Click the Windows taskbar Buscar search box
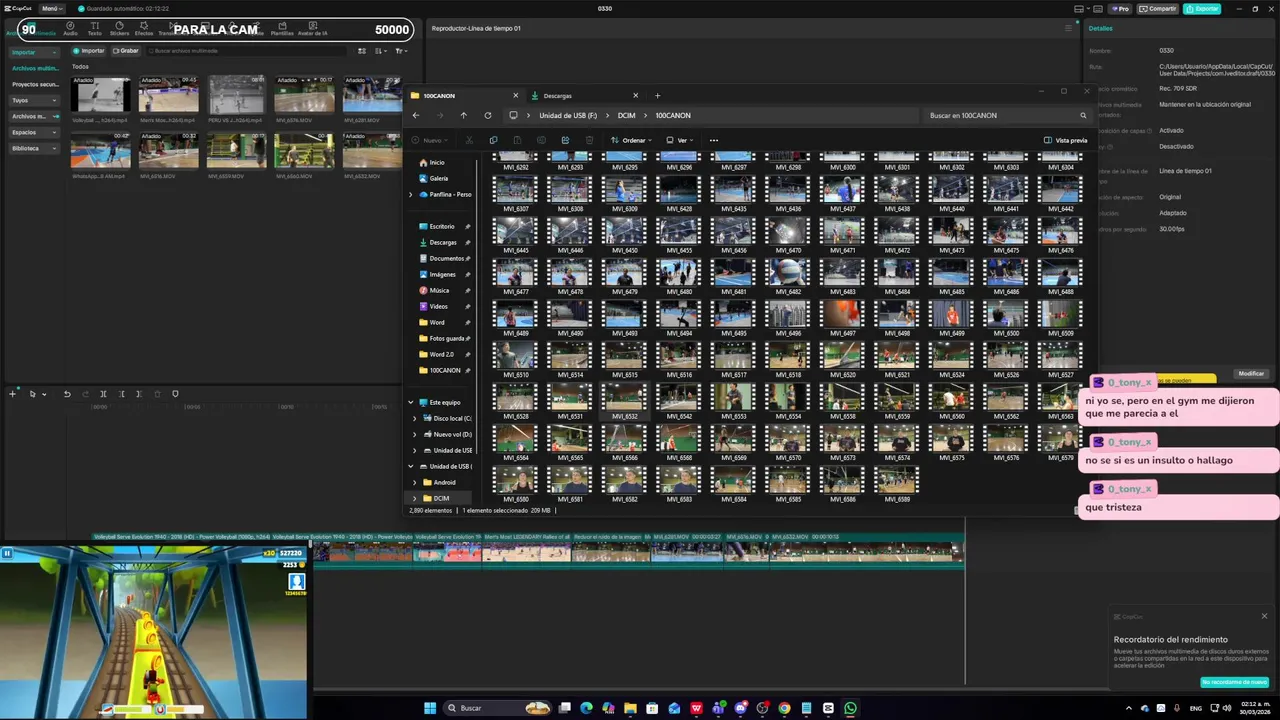Screen dimensions: 1280x720 [x=496, y=708]
